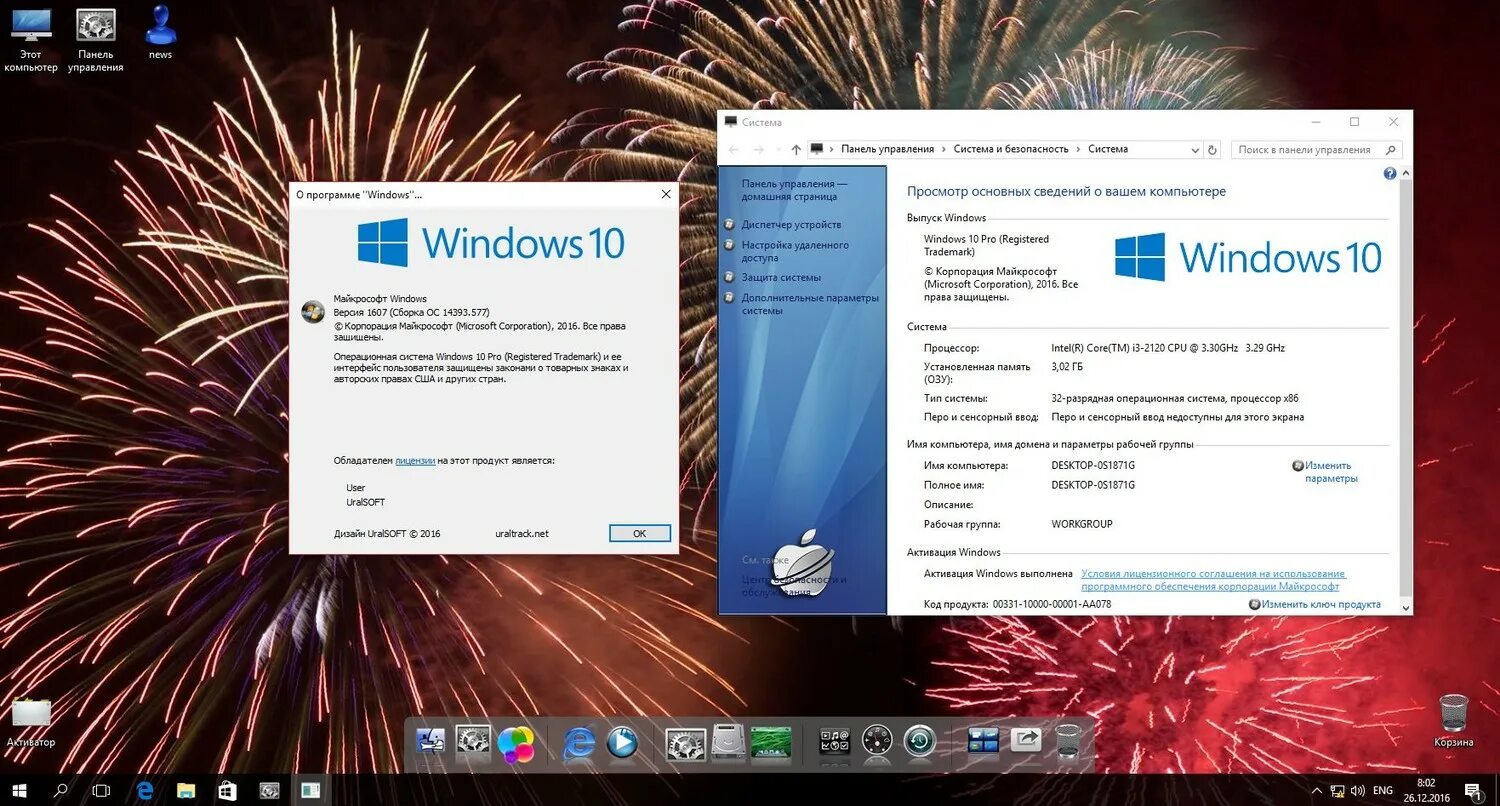This screenshot has width=1500, height=806.
Task: Open the 'news' desktop icon
Action: [x=160, y=33]
